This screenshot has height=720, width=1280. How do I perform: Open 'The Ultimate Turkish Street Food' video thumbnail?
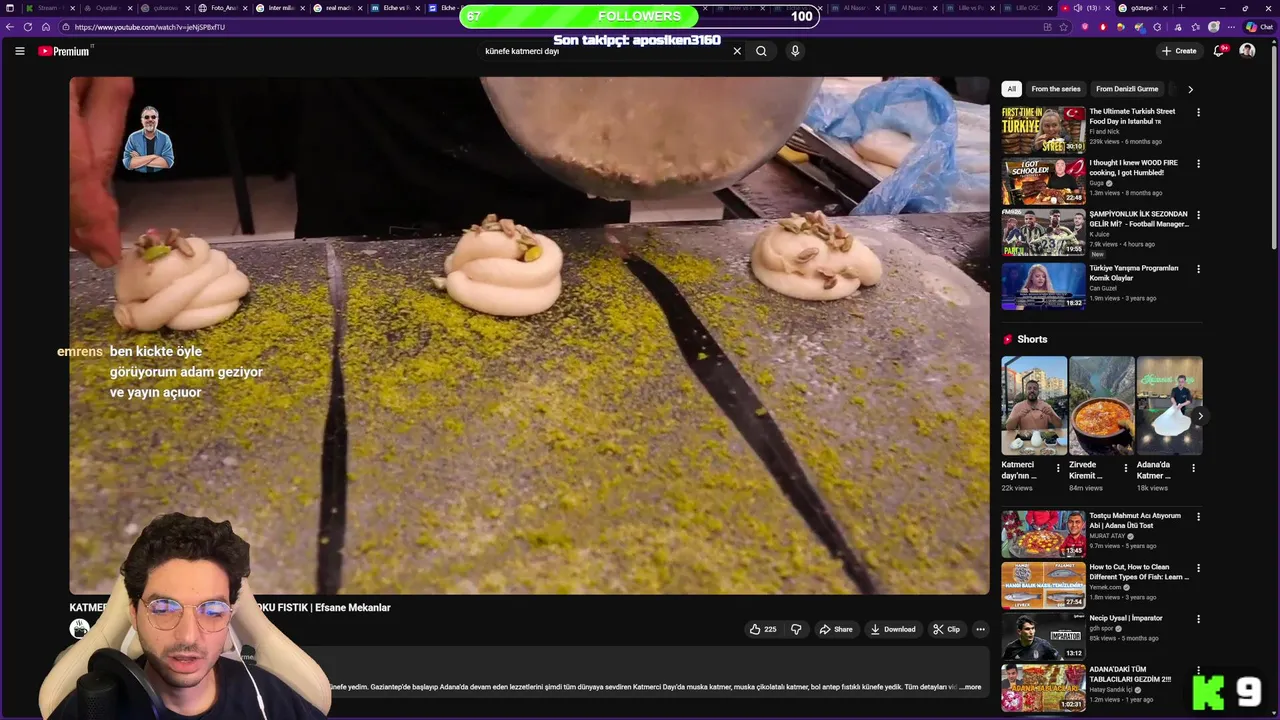(1043, 129)
